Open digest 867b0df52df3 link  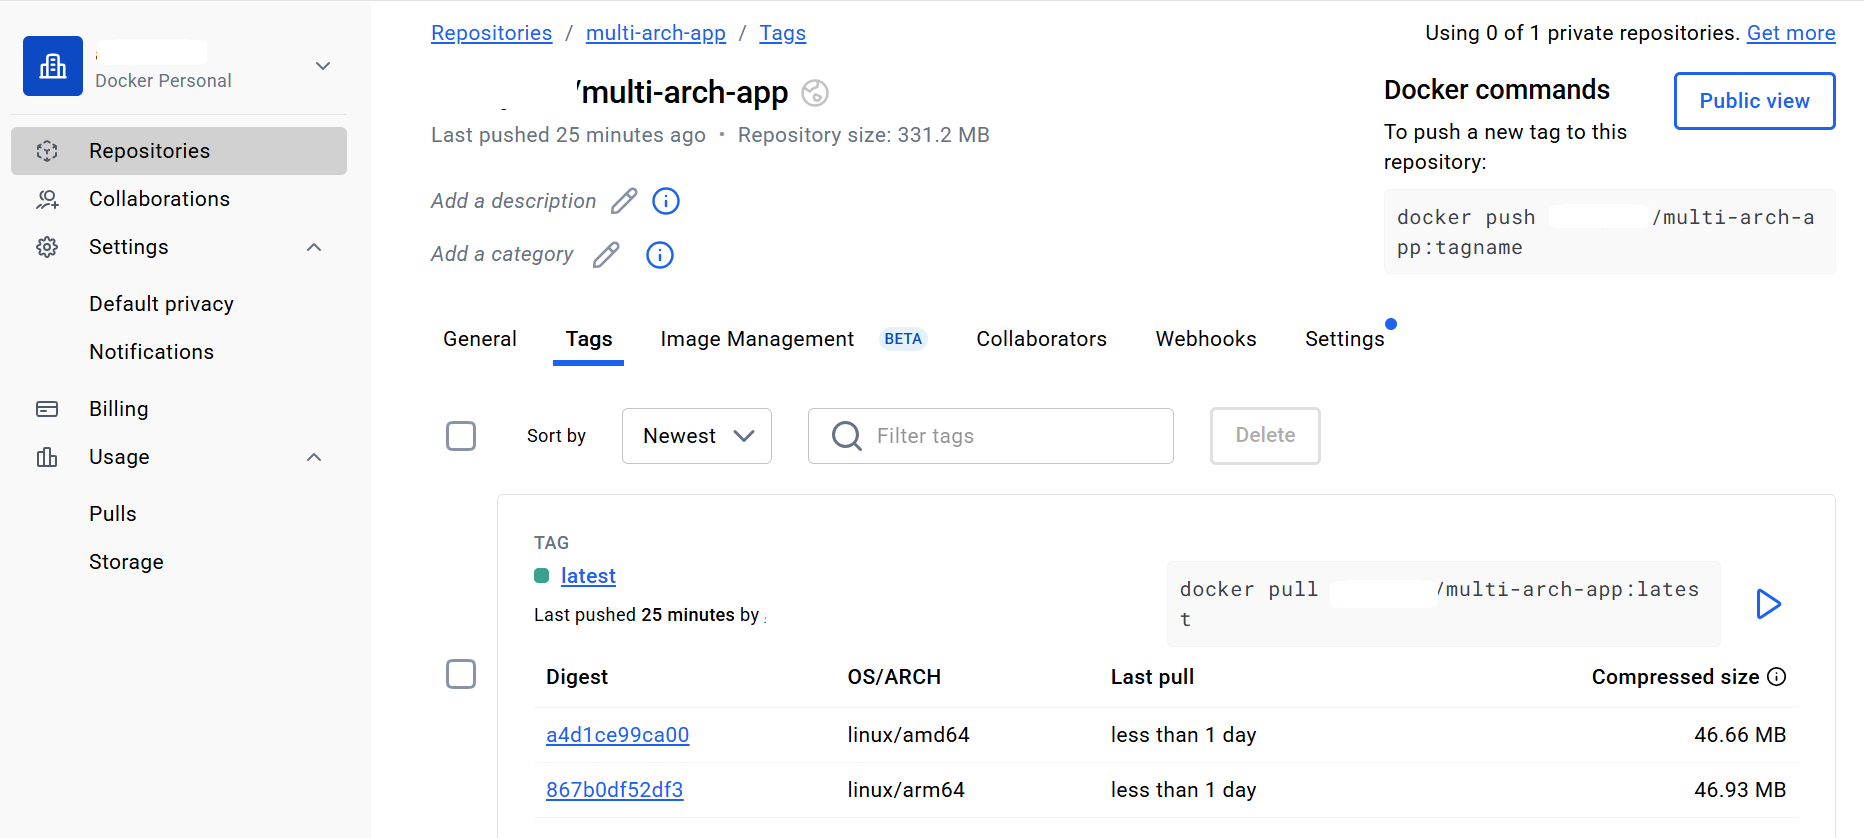tap(615, 790)
